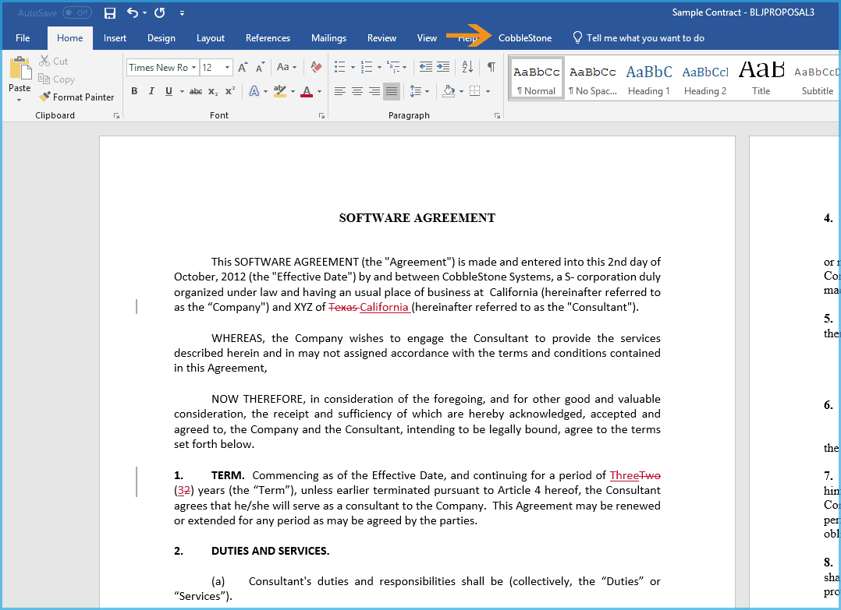The image size is (841, 610).
Task: Toggle Italic formatting
Action: click(x=151, y=91)
